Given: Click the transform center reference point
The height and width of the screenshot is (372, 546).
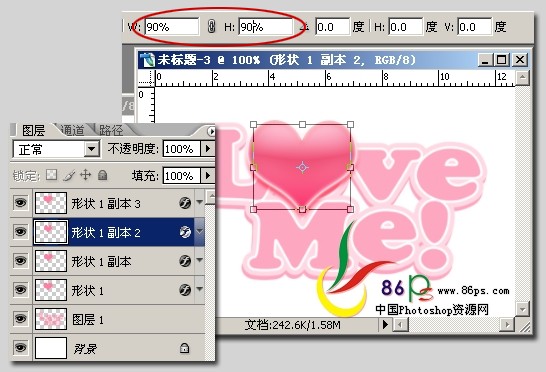Looking at the screenshot, I should click(302, 168).
